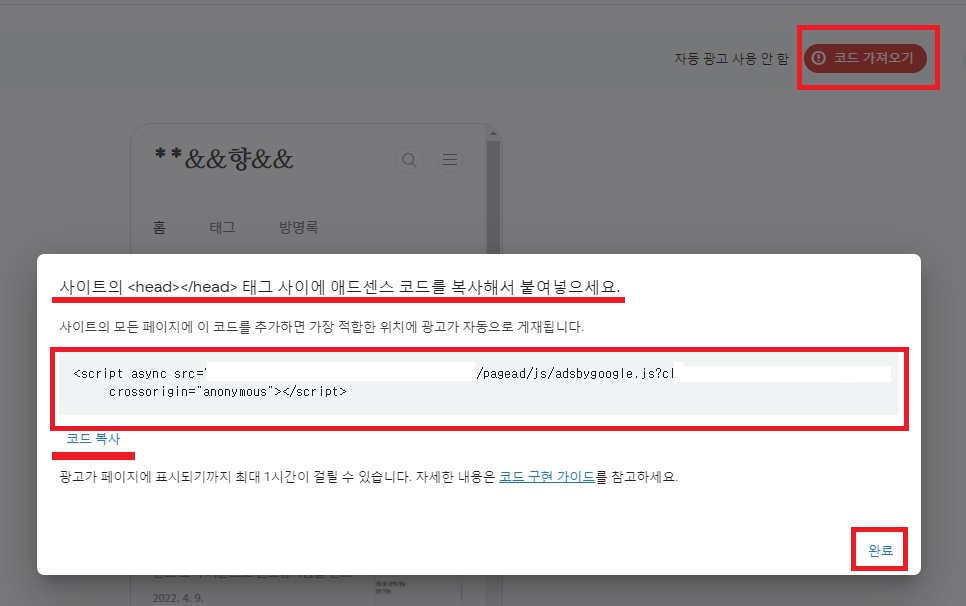Click the scroll-up arrow of preview scrollbar
966x606 pixels.
[x=493, y=133]
